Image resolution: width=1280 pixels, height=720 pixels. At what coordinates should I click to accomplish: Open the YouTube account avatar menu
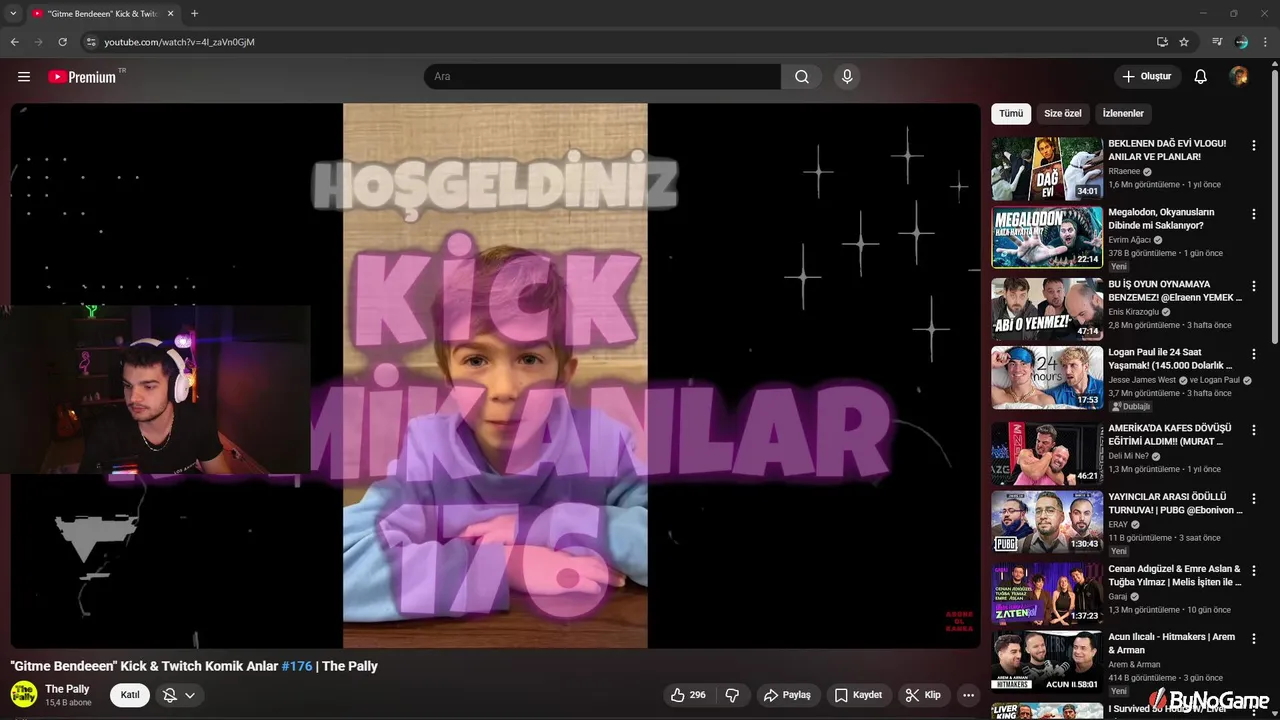coord(1239,77)
